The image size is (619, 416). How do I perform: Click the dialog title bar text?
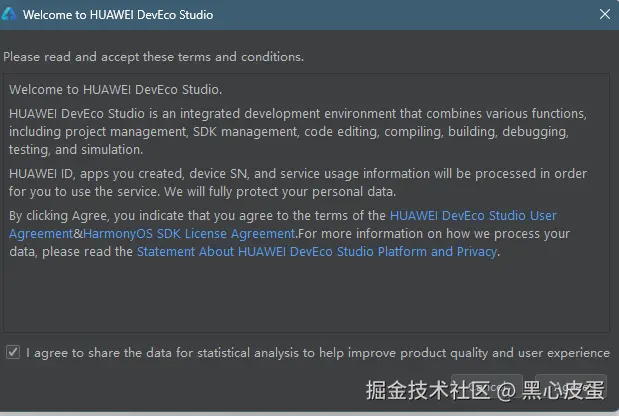pyautogui.click(x=117, y=15)
